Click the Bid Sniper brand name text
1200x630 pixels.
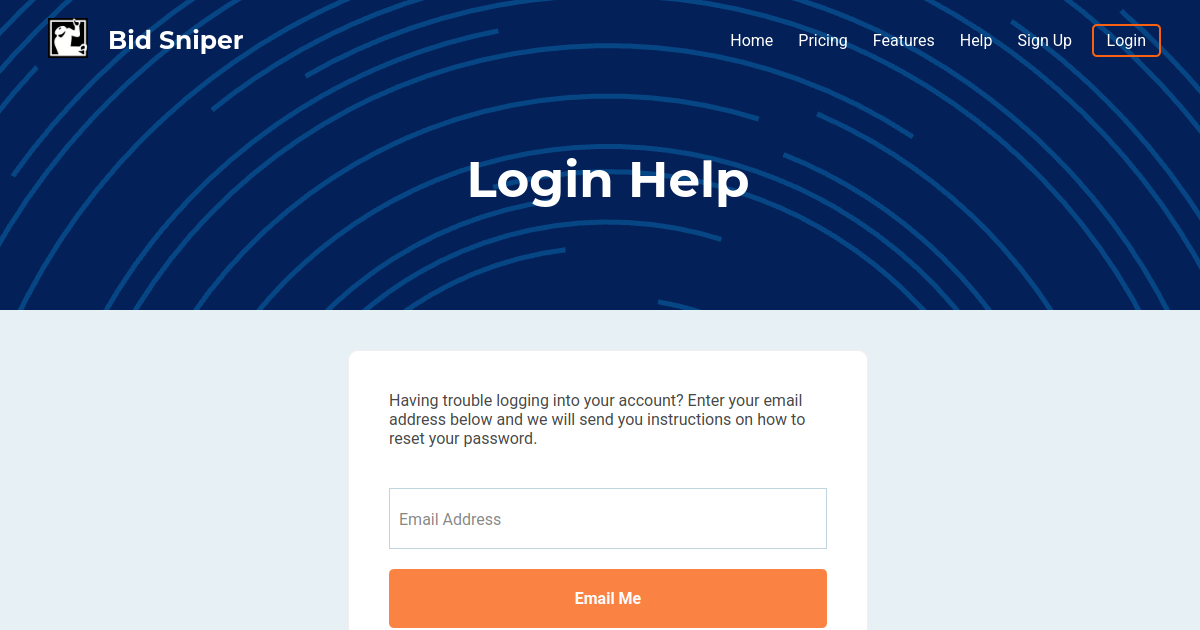click(176, 40)
